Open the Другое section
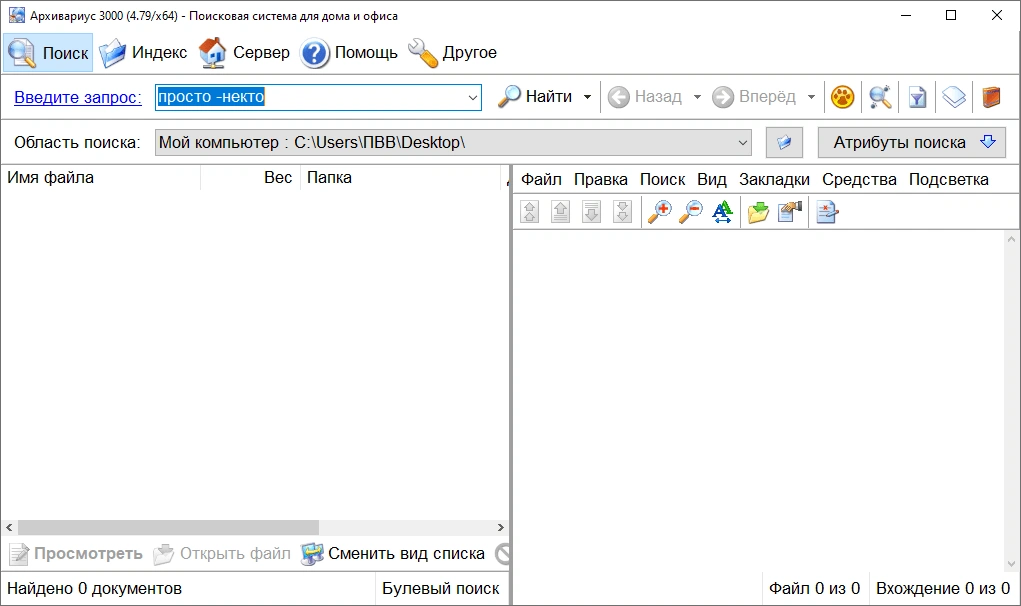Image resolution: width=1021 pixels, height=606 pixels. click(452, 53)
